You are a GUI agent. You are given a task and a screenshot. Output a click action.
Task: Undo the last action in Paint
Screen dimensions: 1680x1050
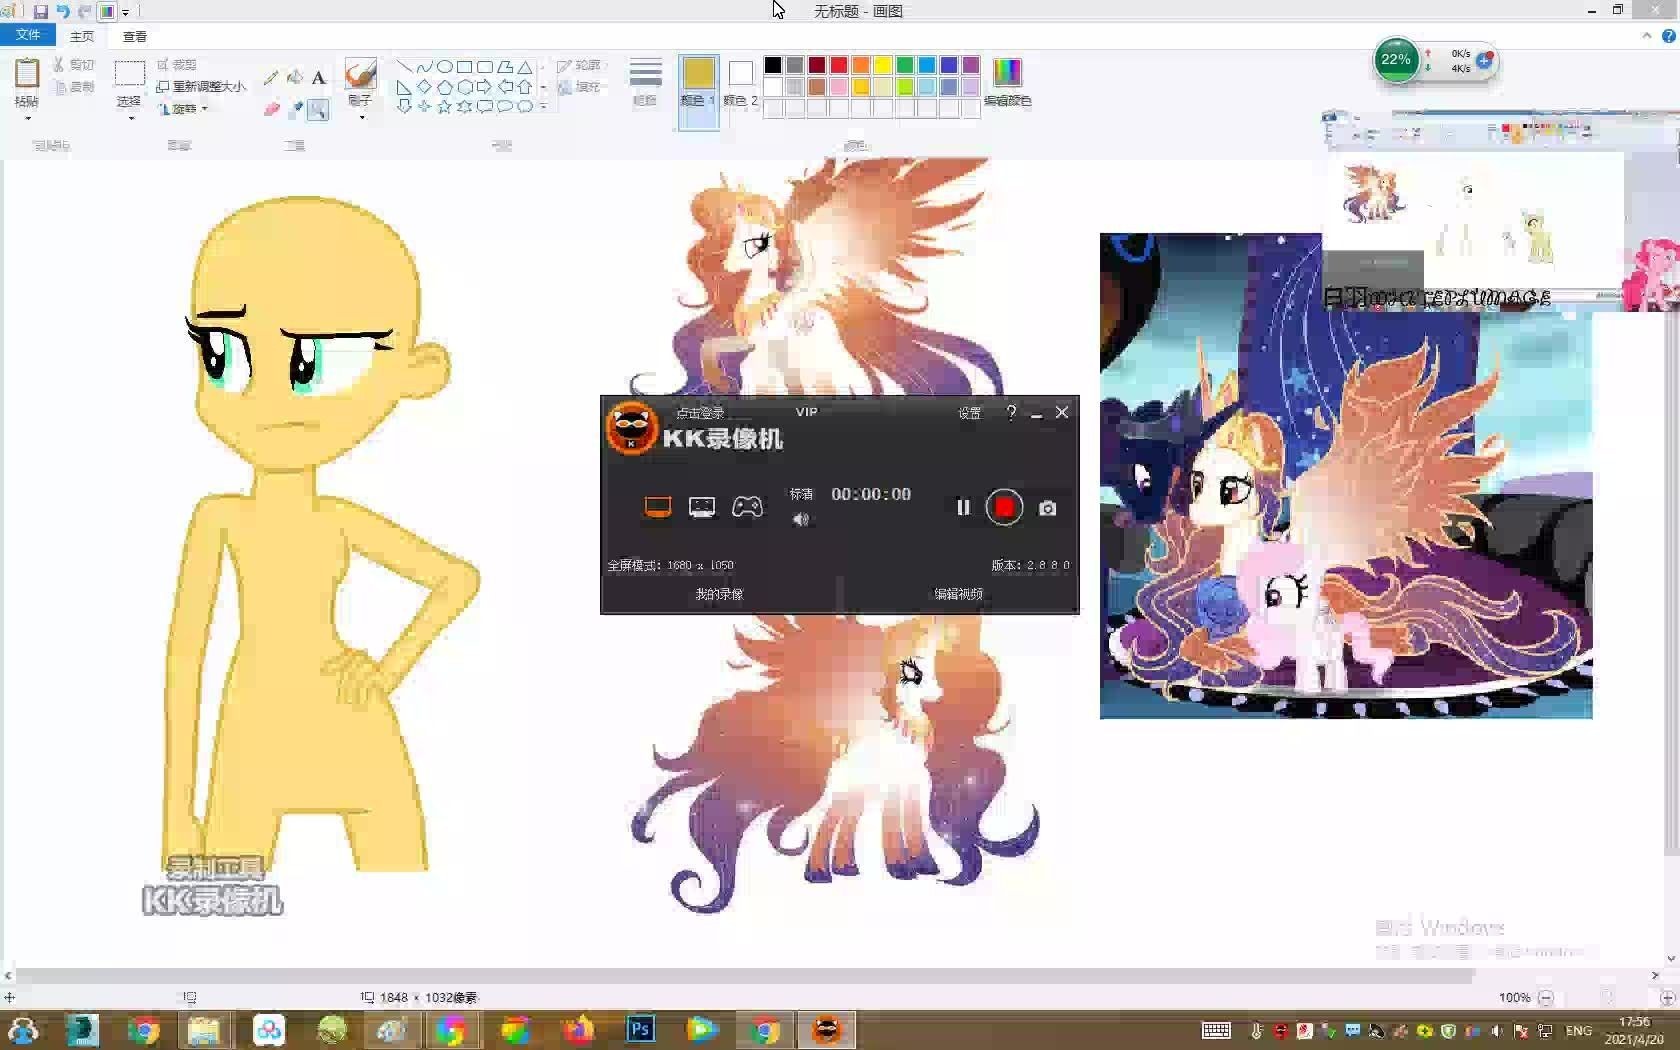(x=62, y=12)
